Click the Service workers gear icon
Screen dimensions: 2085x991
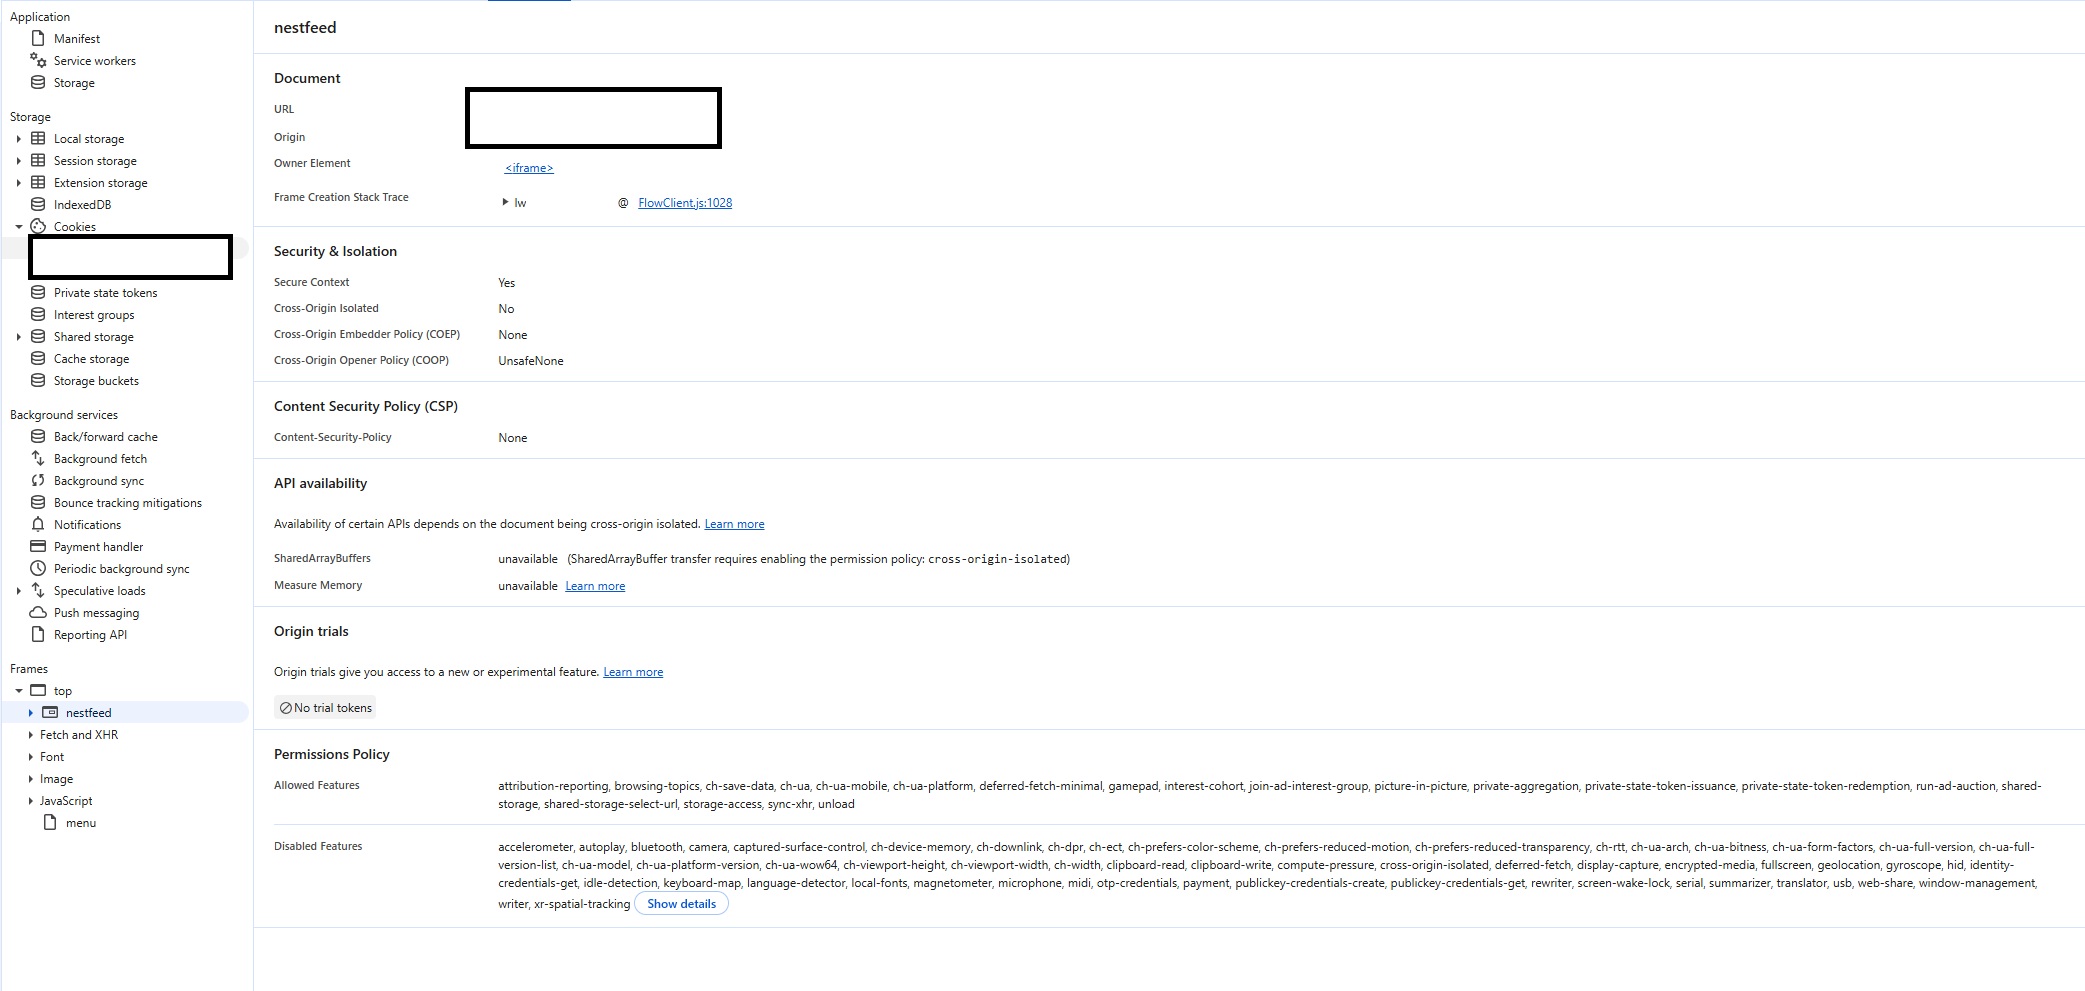[38, 61]
